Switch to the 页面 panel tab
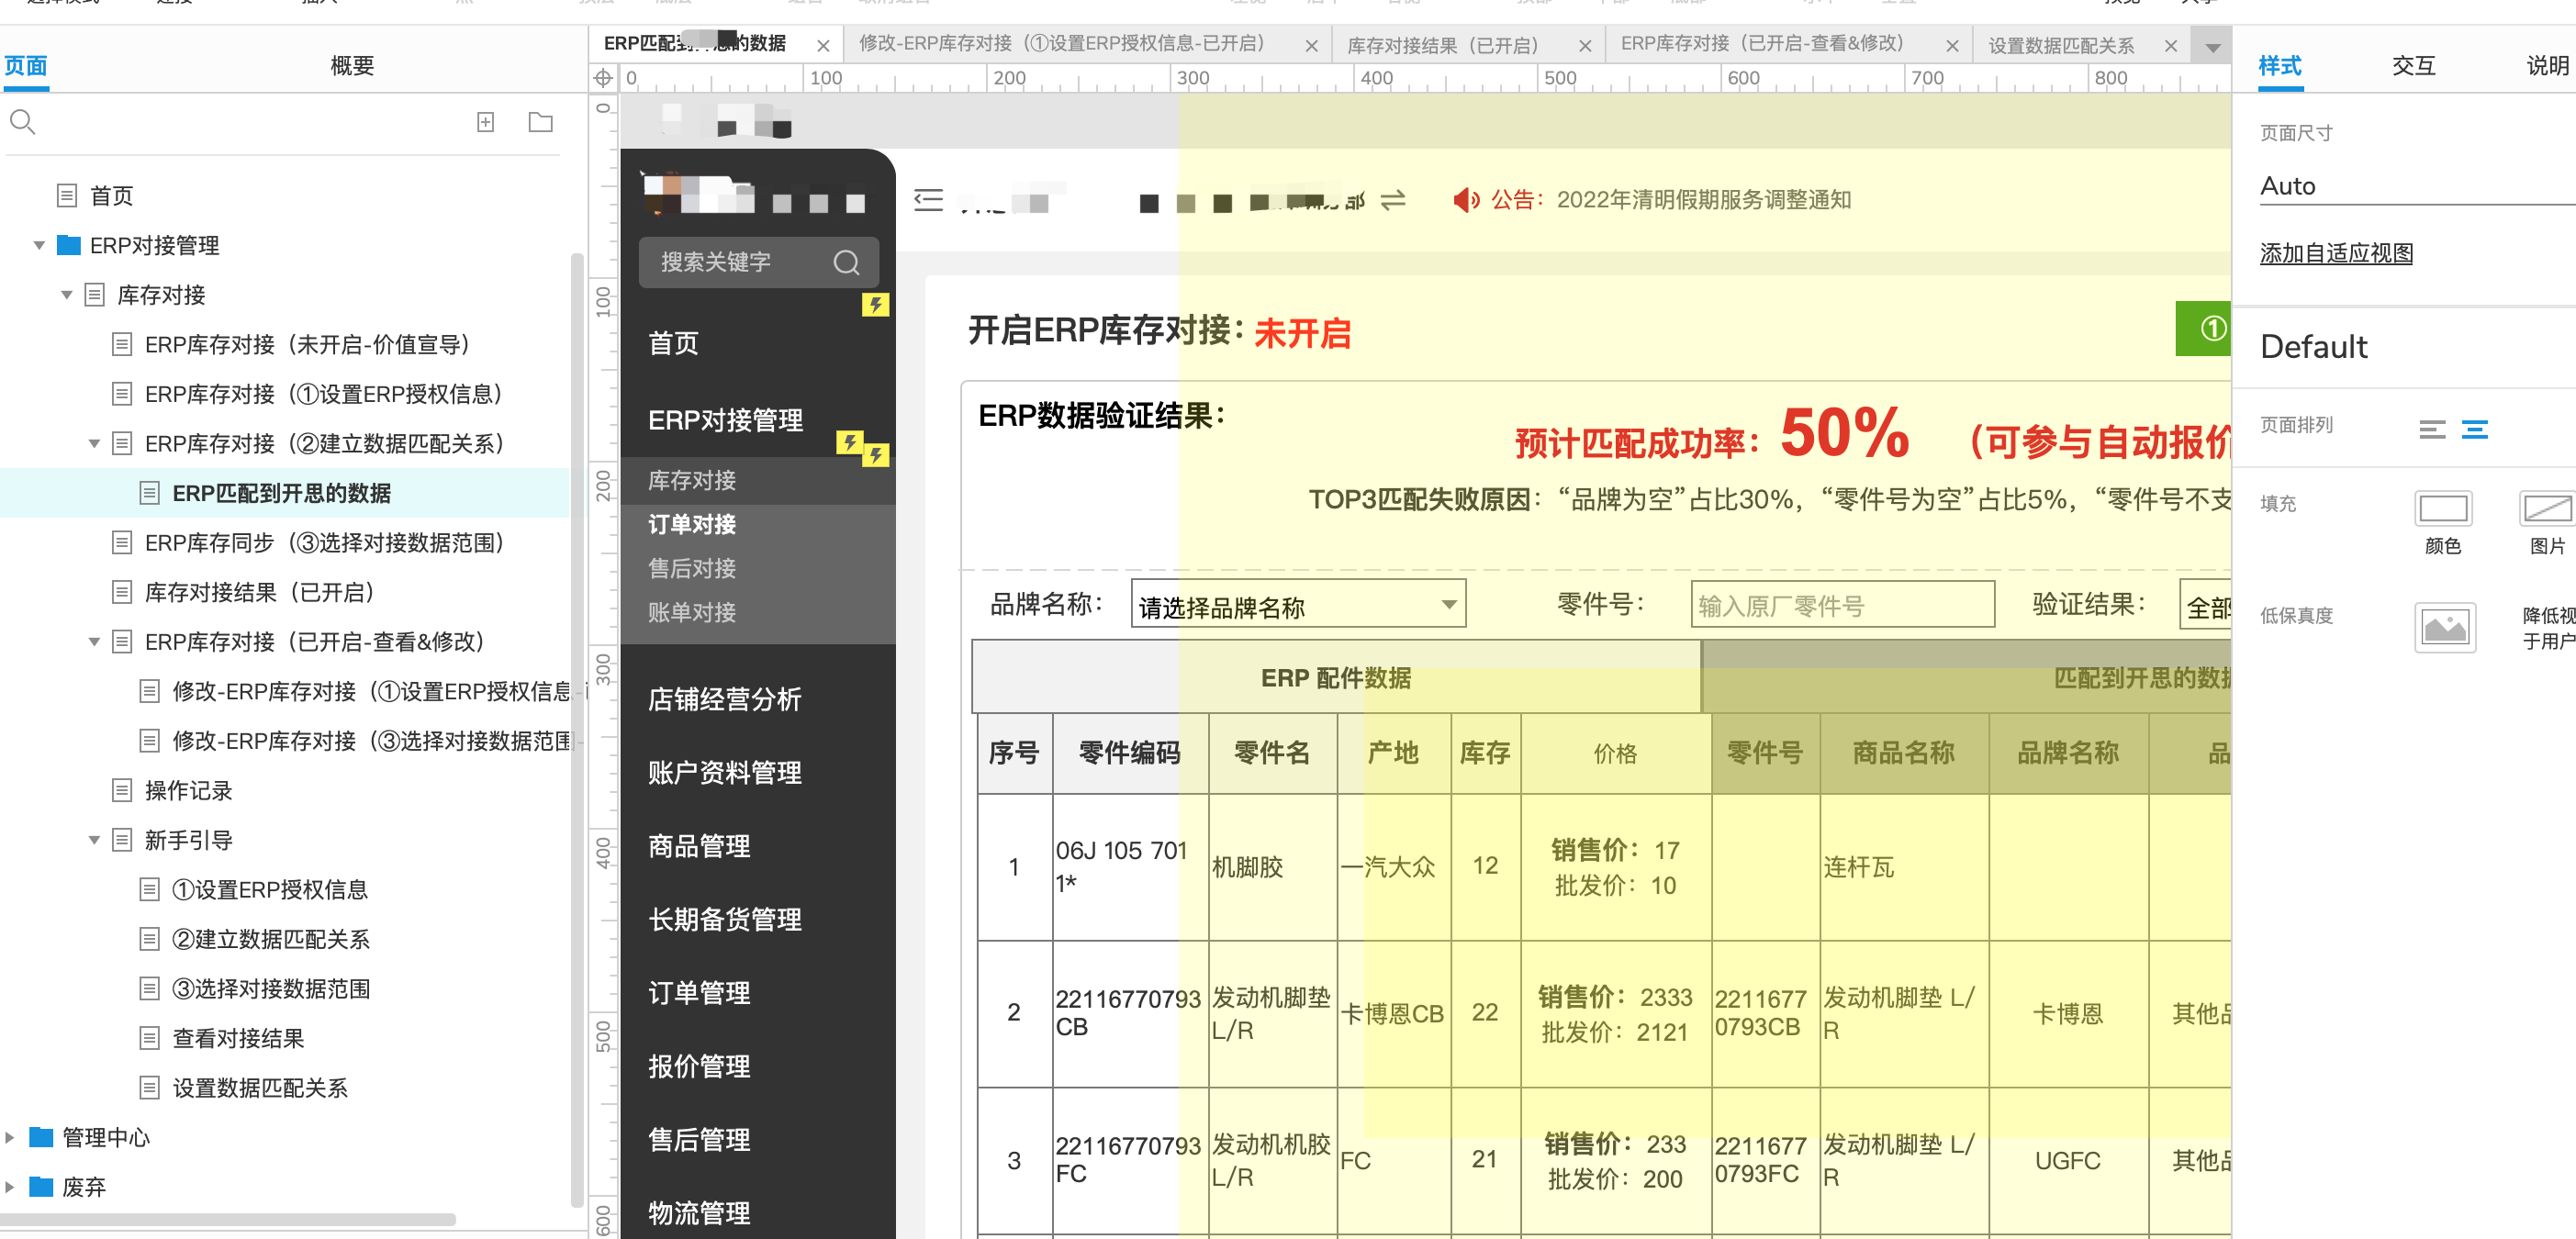The width and height of the screenshot is (2576, 1239). coord(25,66)
